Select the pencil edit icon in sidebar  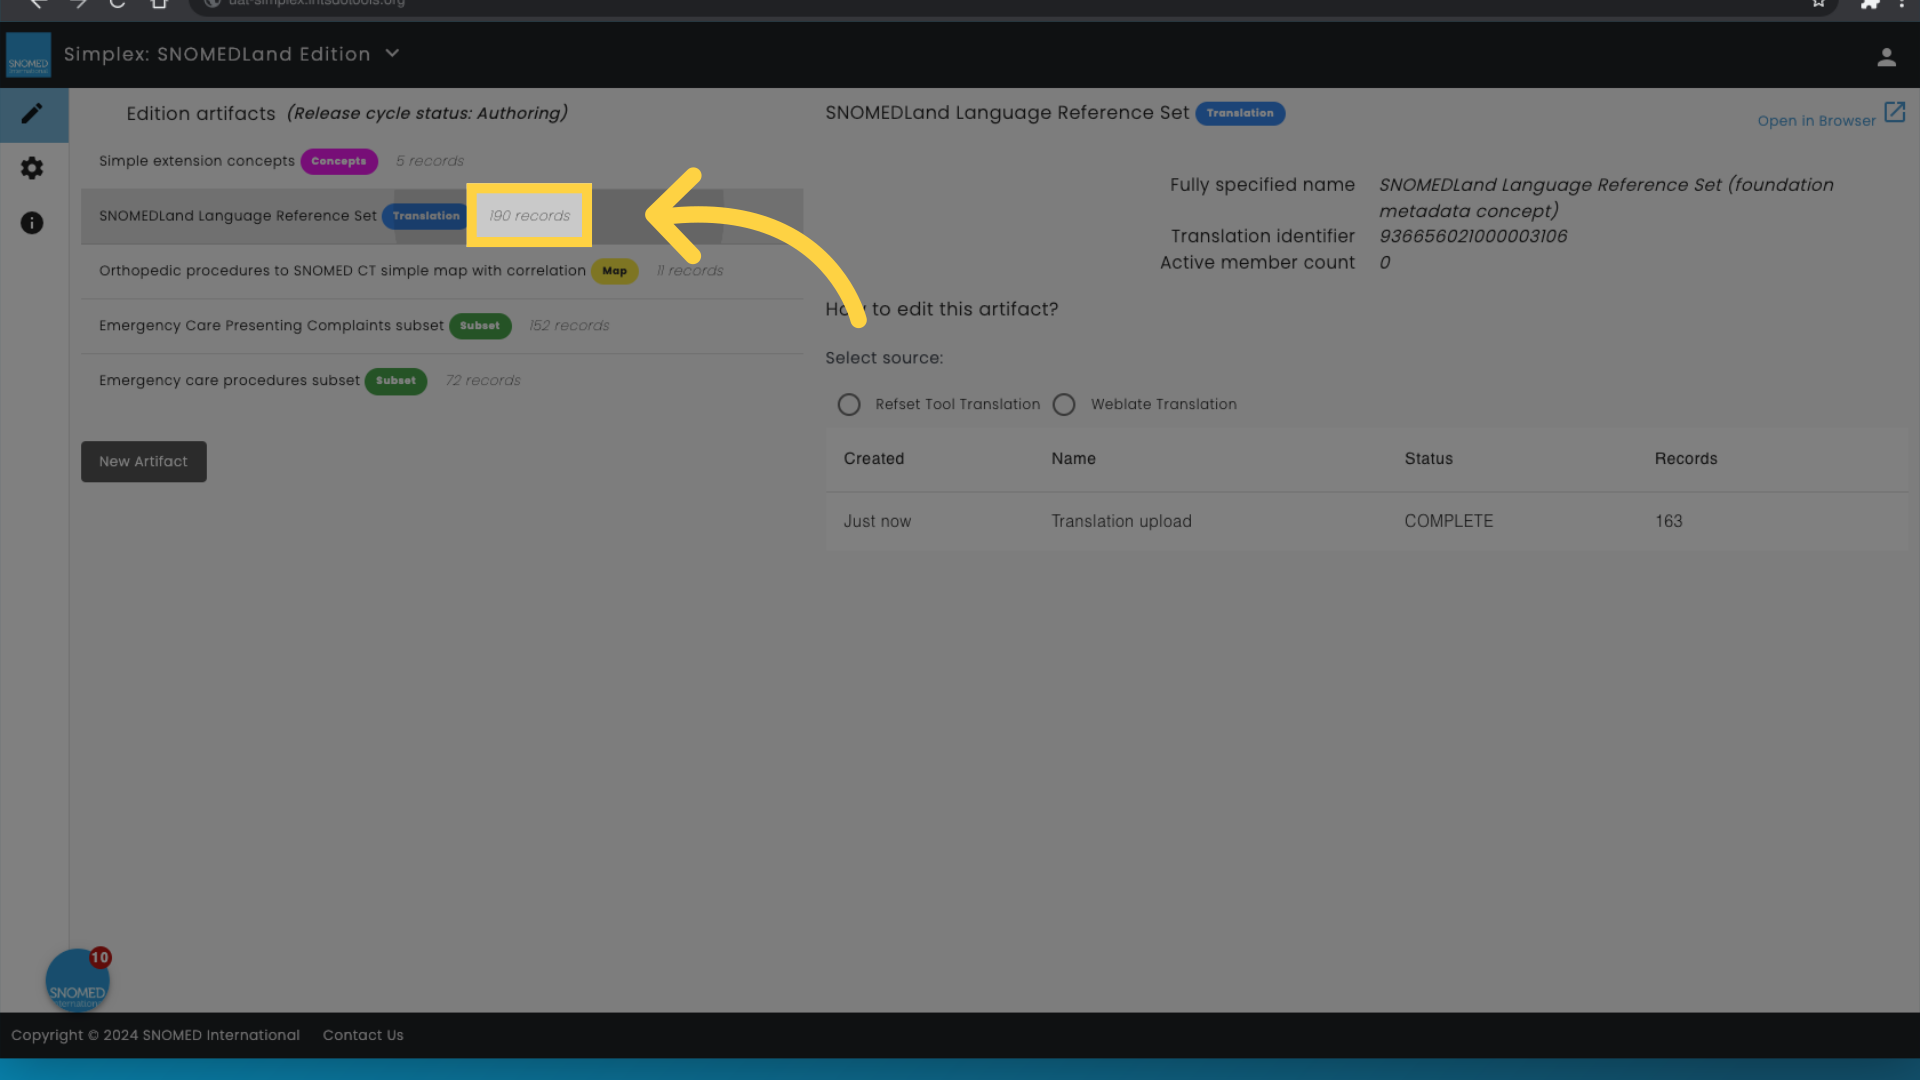coord(32,114)
